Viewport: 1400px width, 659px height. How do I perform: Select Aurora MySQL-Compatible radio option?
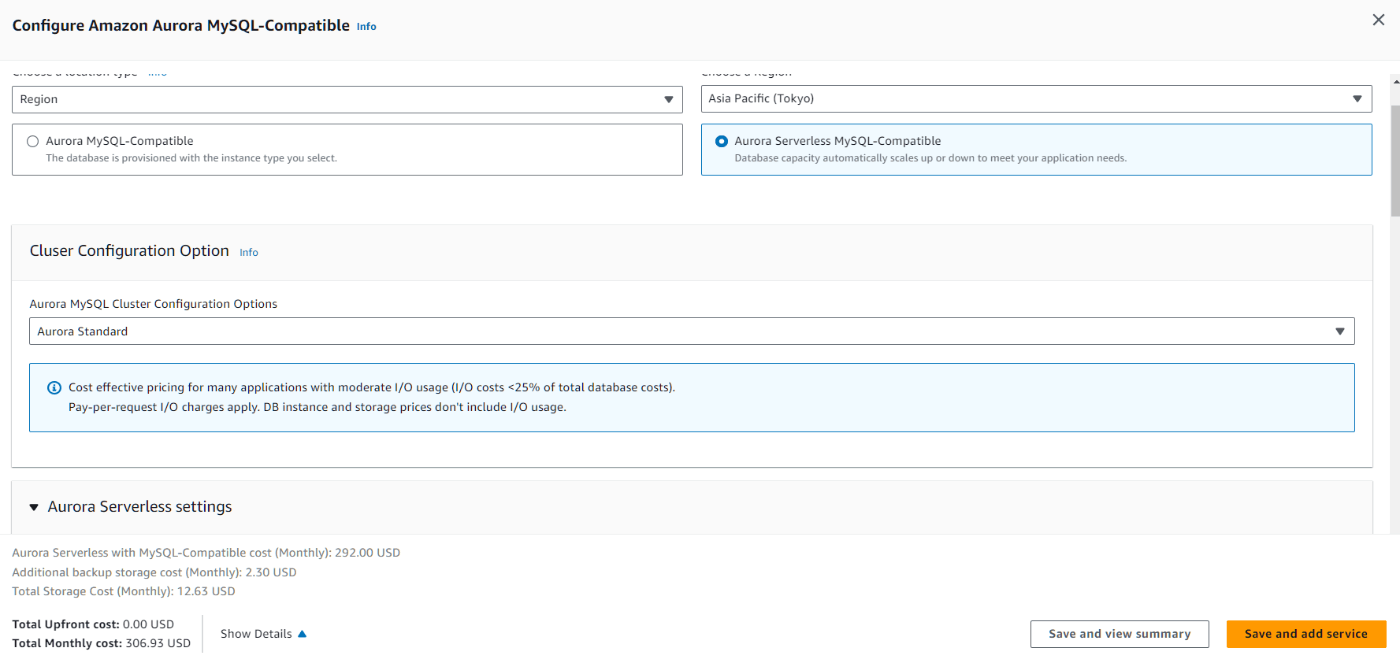(x=33, y=141)
